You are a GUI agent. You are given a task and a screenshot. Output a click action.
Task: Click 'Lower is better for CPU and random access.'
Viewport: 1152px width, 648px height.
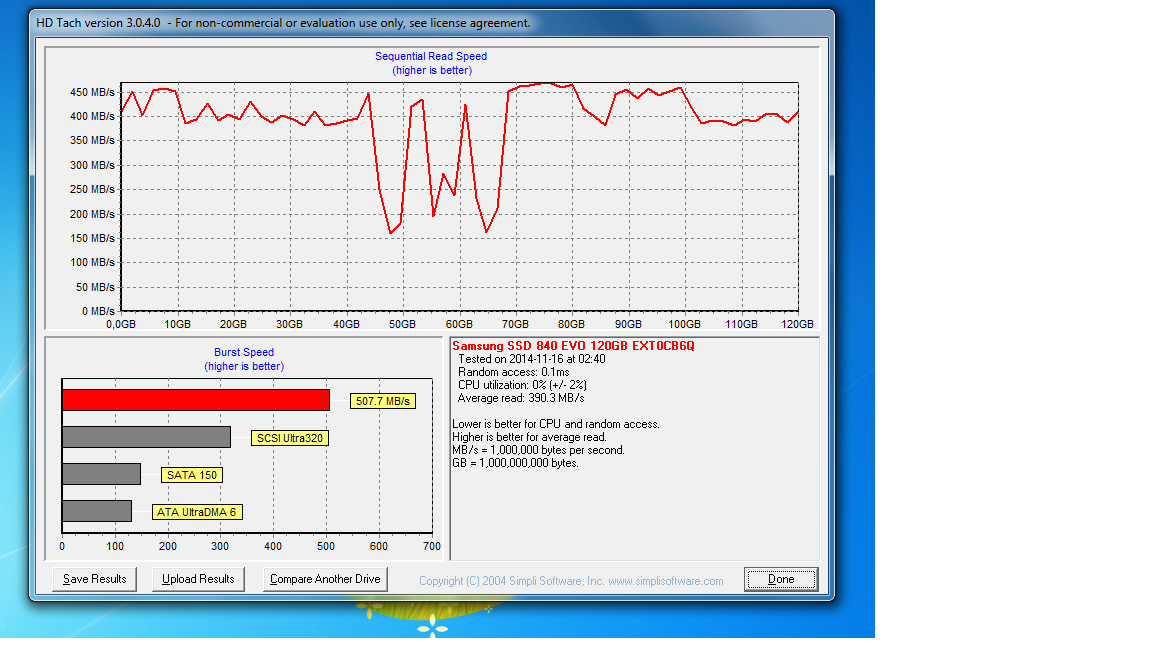click(x=556, y=425)
